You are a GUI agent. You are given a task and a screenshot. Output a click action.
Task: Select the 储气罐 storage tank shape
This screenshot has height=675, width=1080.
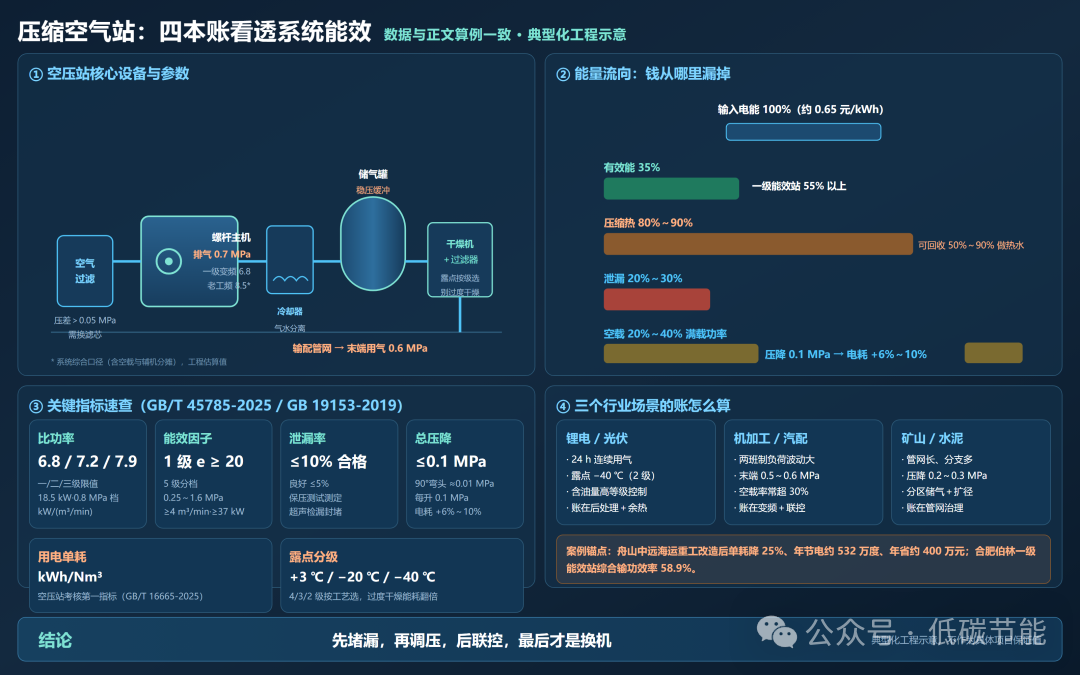(x=373, y=243)
